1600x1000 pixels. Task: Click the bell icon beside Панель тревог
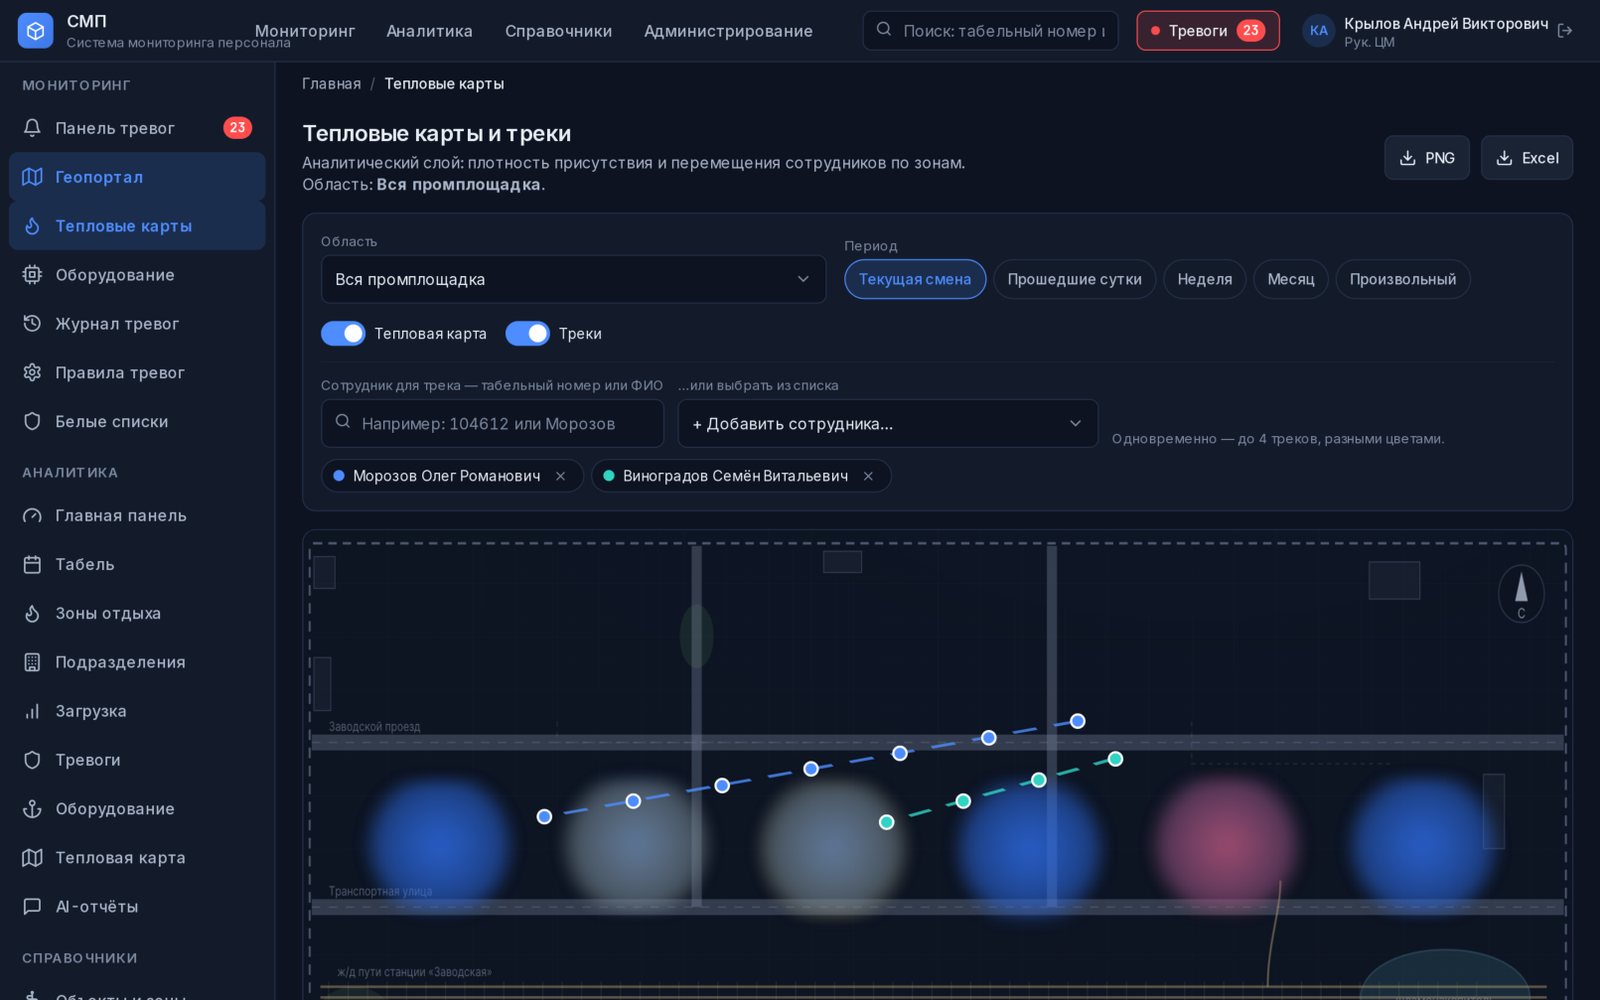(x=32, y=128)
